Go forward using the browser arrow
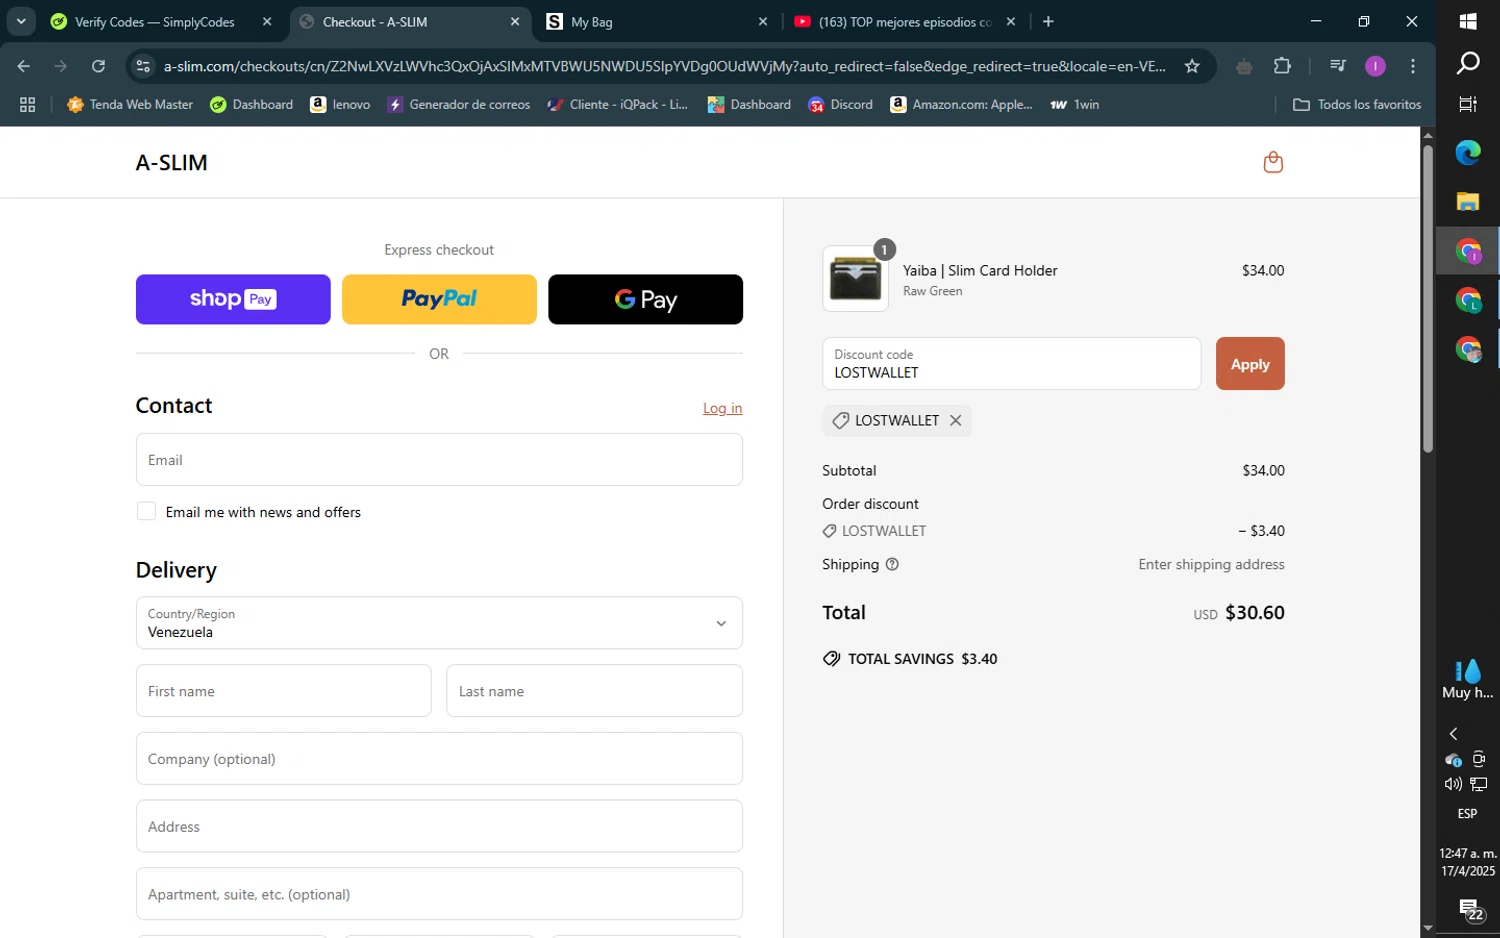The image size is (1500, 938). (x=61, y=66)
